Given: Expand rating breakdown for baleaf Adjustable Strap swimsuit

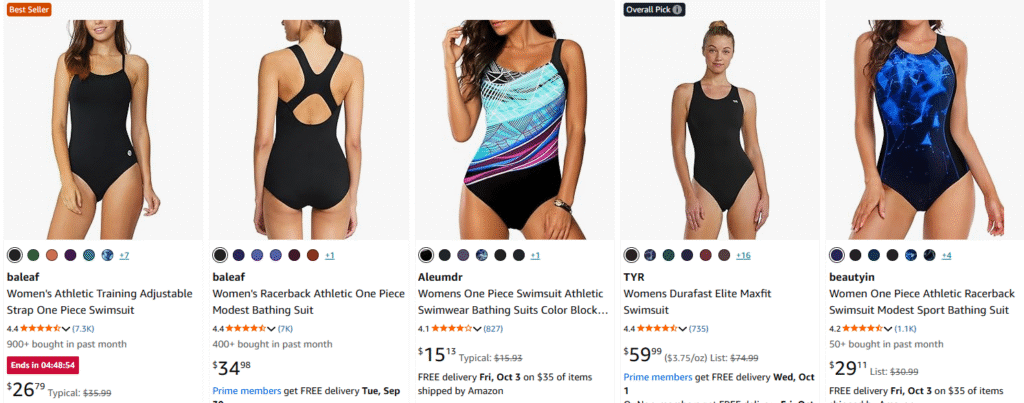Looking at the screenshot, I should point(66,328).
